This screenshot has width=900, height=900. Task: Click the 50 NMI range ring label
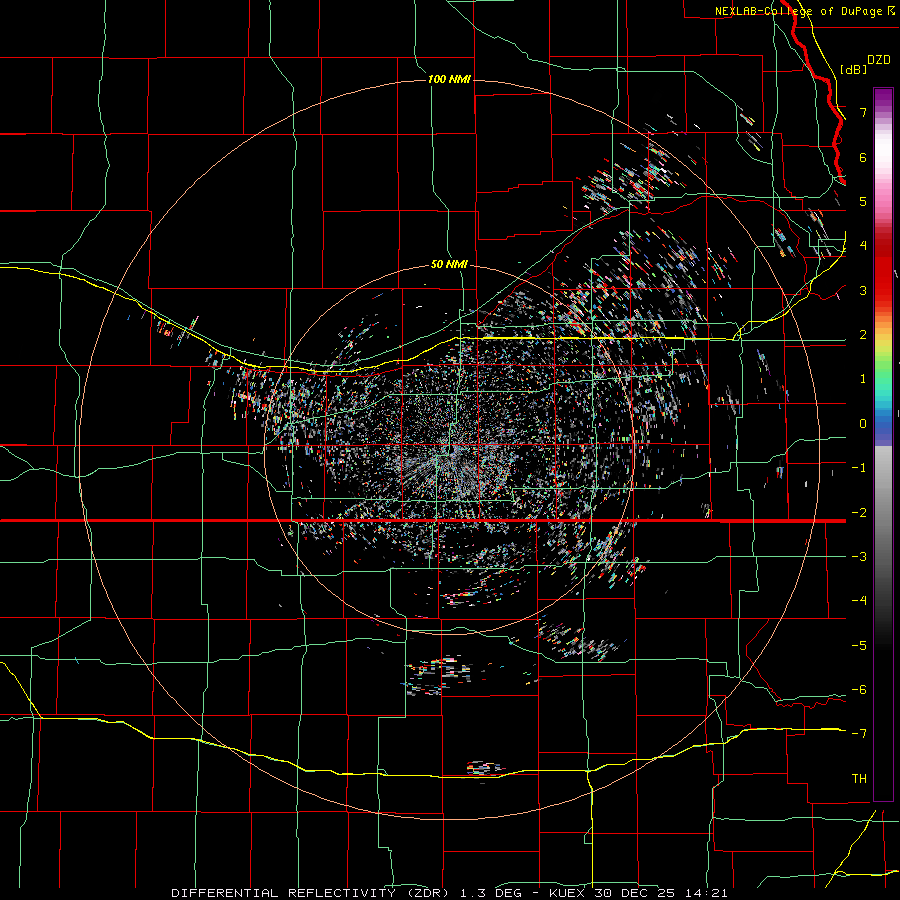[449, 264]
